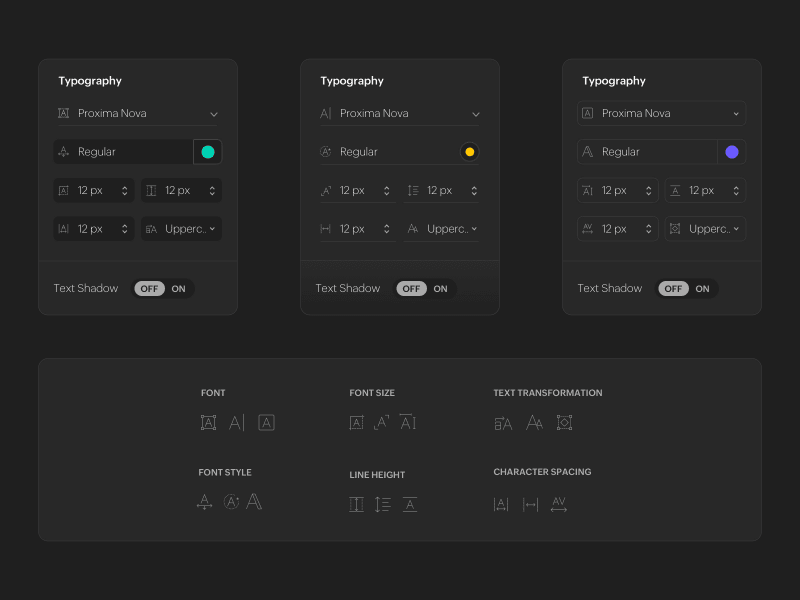Open Proxima Nova font dropdown in purple-swatch panel
Image resolution: width=800 pixels, height=600 pixels.
click(x=661, y=113)
